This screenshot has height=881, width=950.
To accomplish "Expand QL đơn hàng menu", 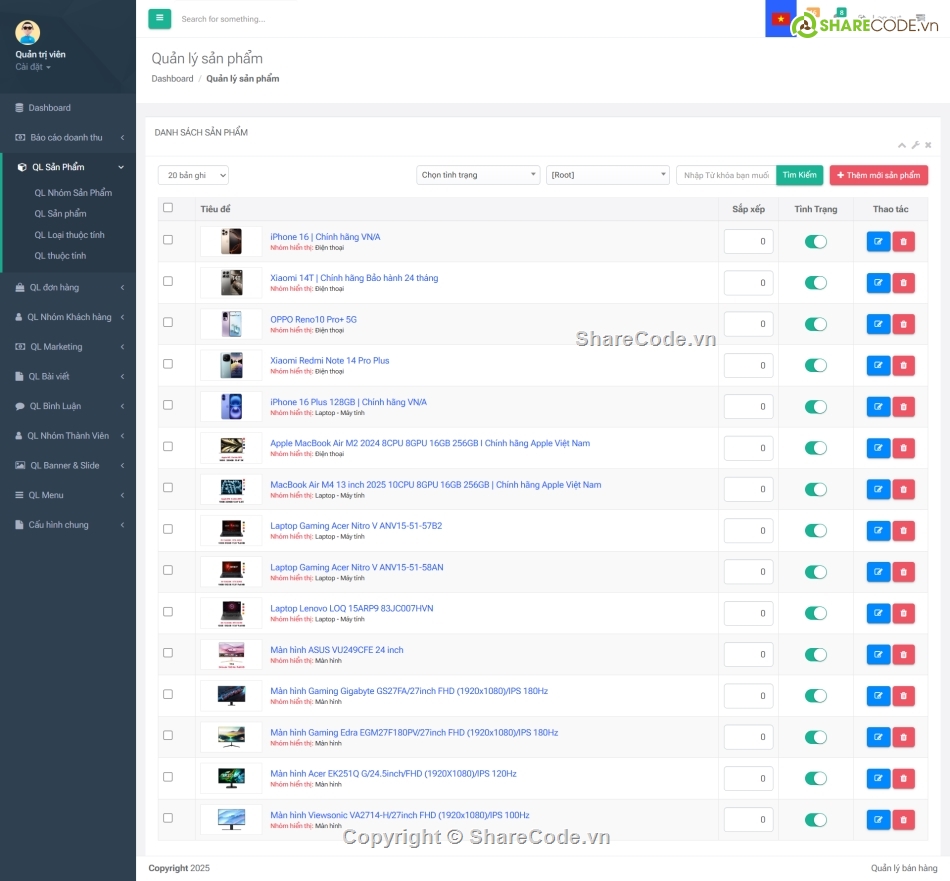I will (x=68, y=287).
